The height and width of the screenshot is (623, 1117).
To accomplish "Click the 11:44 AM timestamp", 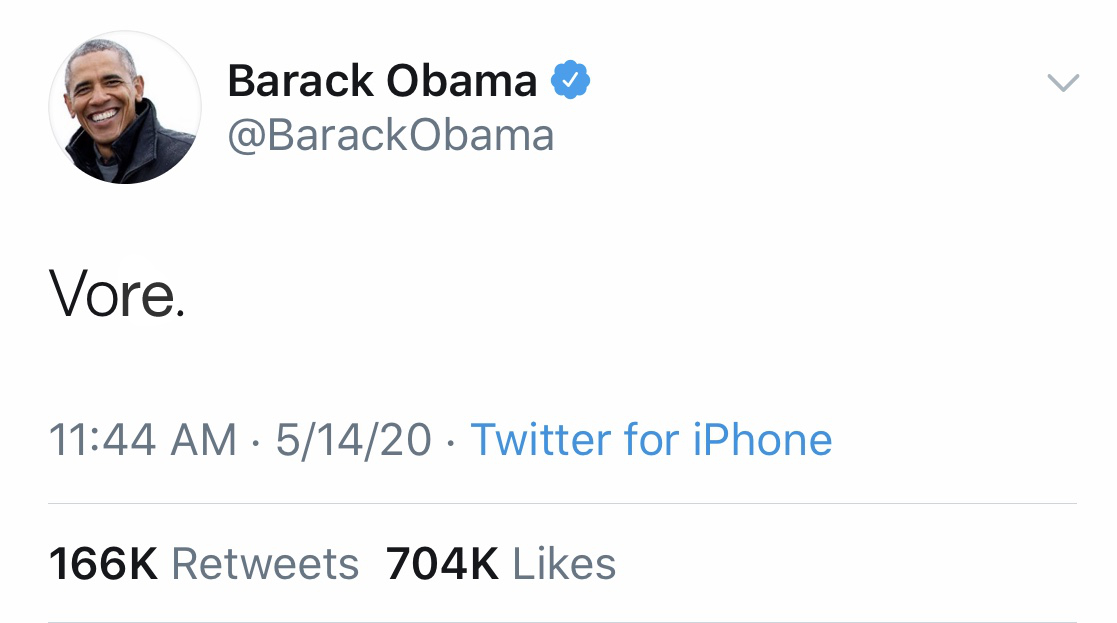I will [142, 440].
